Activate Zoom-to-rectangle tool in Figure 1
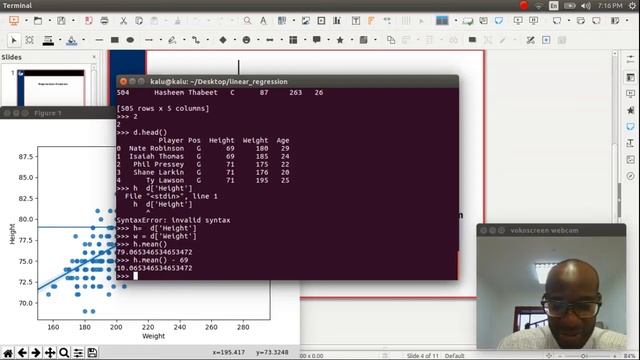This screenshot has width=640, height=360. tap(64, 353)
